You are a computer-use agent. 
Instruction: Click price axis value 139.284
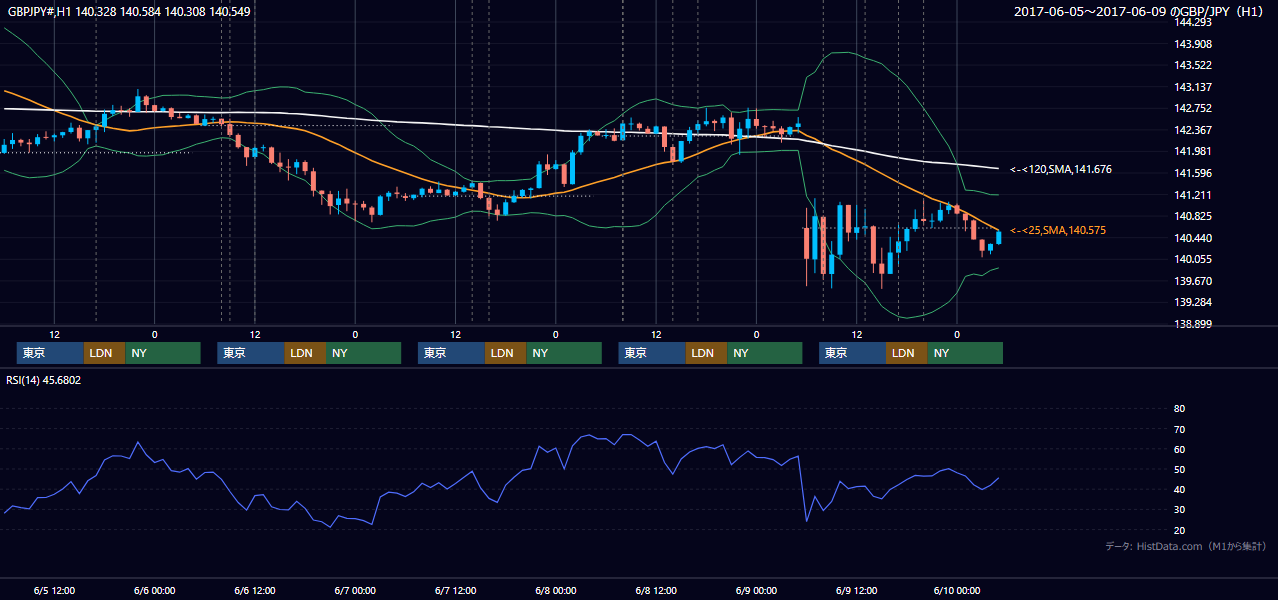click(x=1193, y=302)
